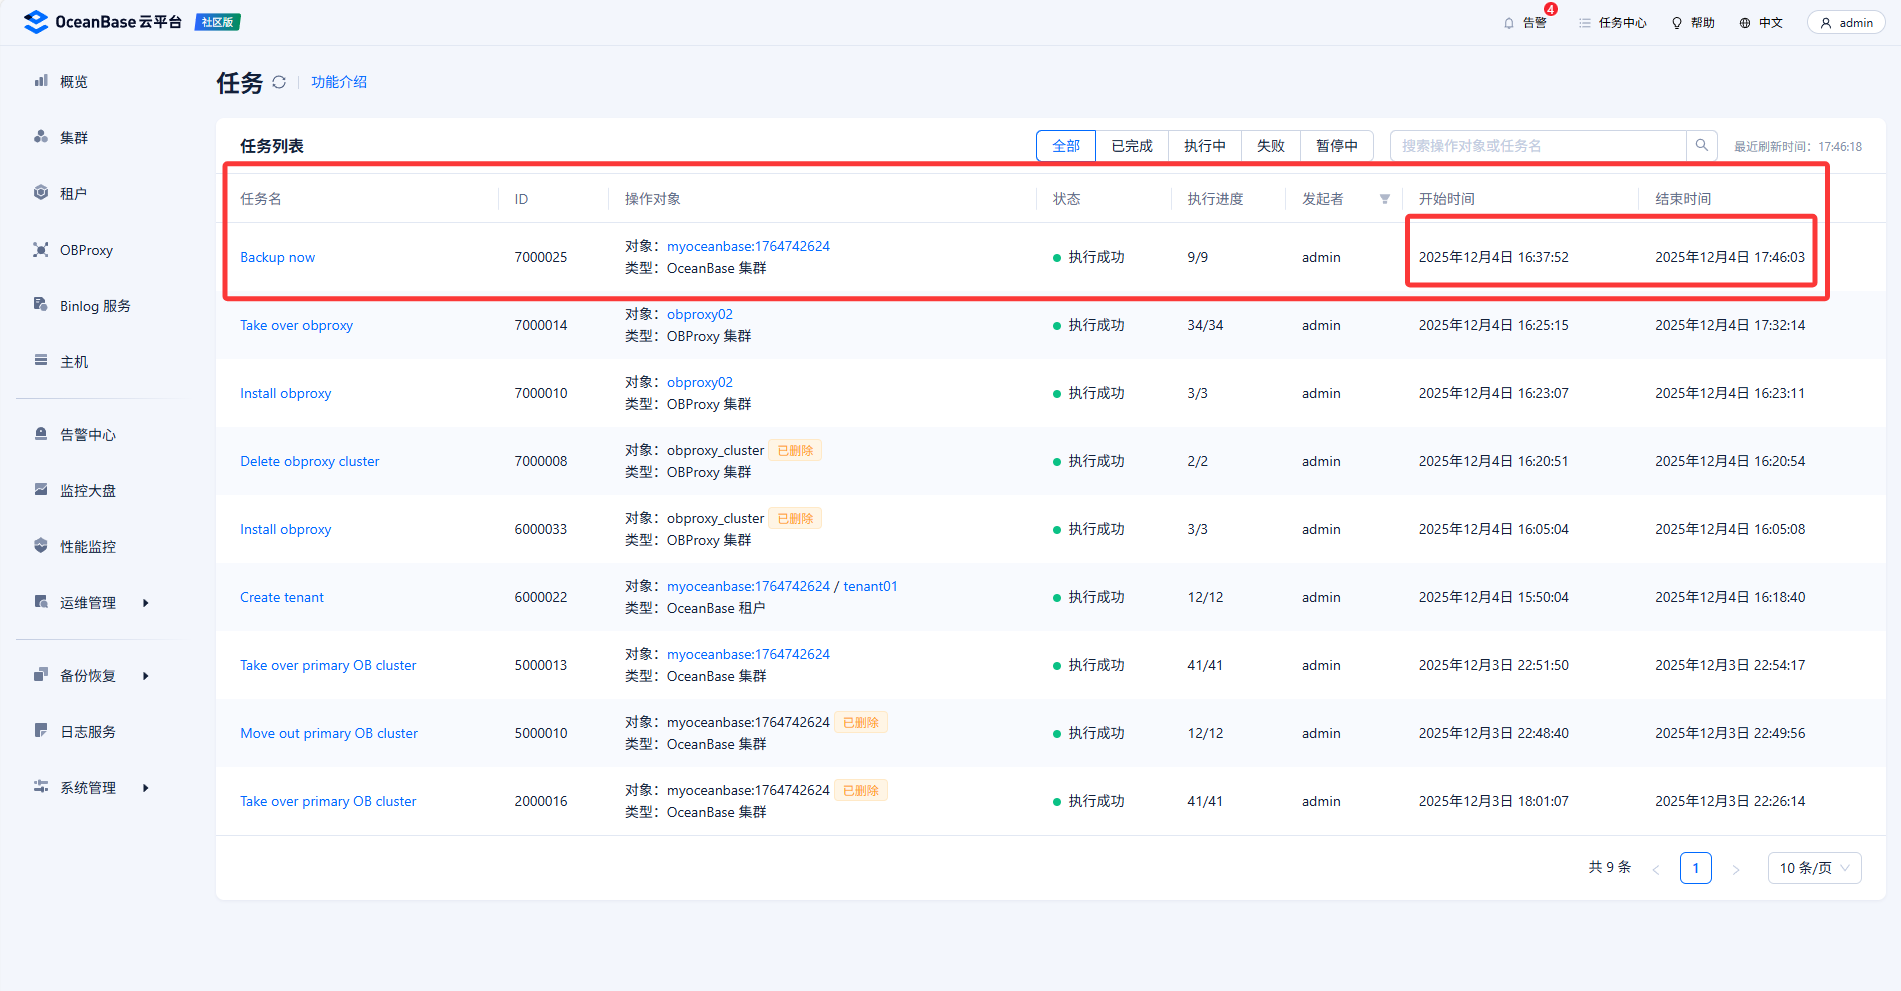
Task: Expand the 备份恢复 sidebar submenu
Action: point(90,676)
